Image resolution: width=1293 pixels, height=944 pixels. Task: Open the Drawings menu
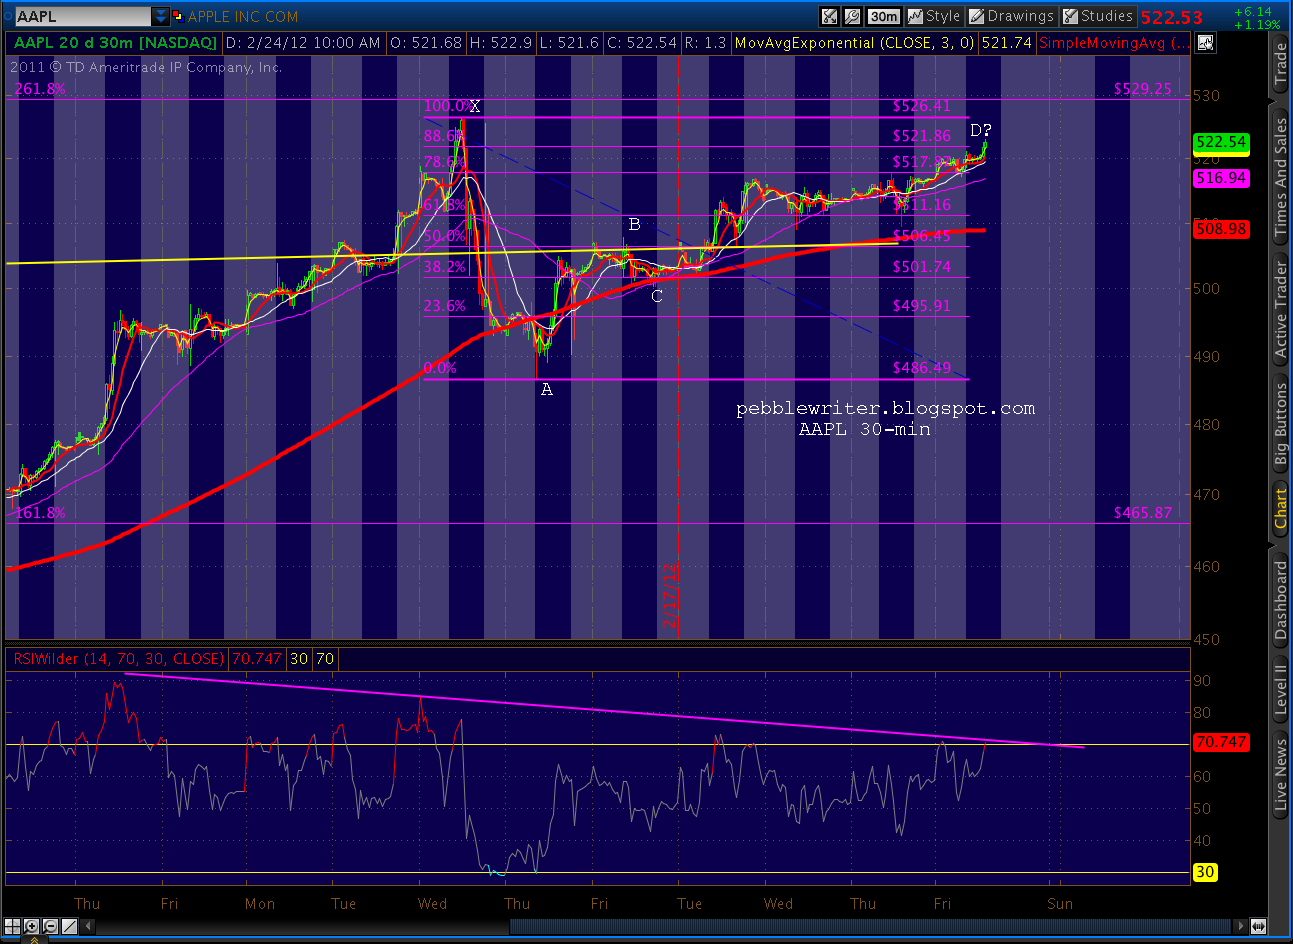(x=1012, y=17)
